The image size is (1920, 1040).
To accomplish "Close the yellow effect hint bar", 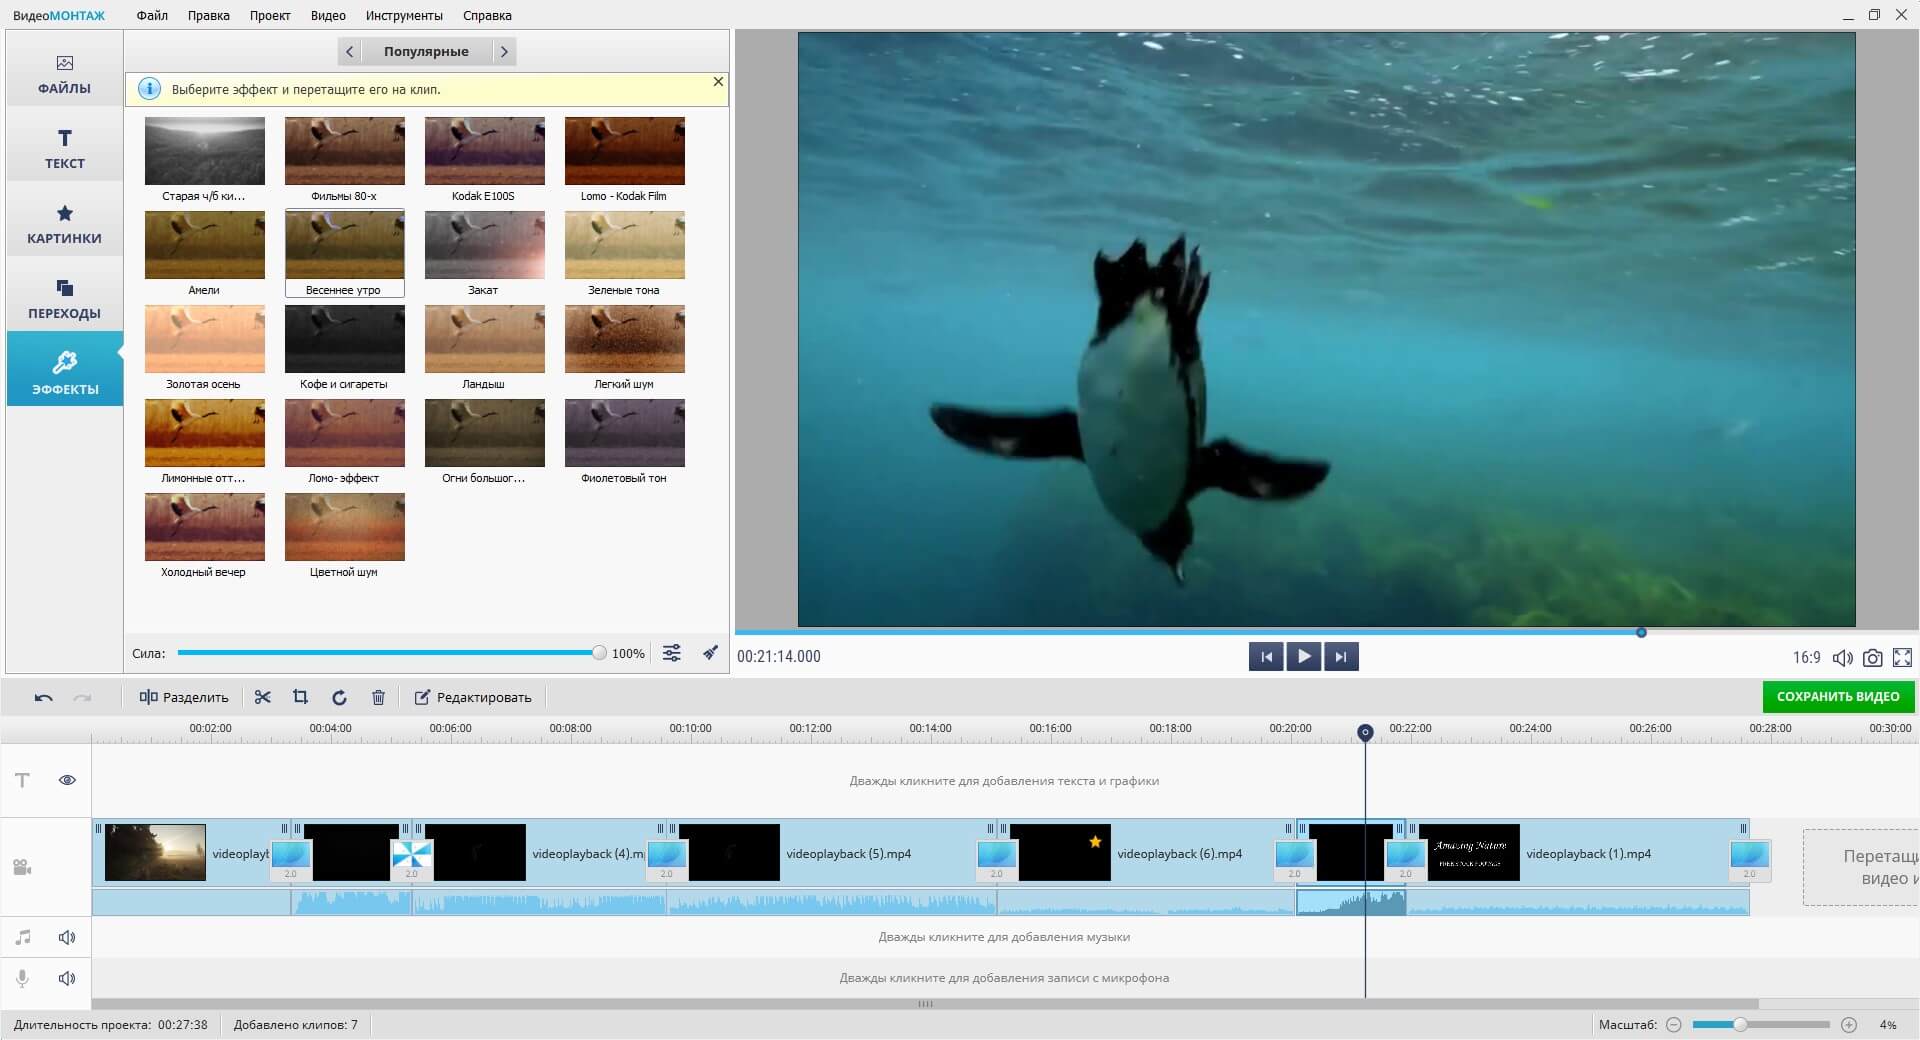I will click(718, 82).
